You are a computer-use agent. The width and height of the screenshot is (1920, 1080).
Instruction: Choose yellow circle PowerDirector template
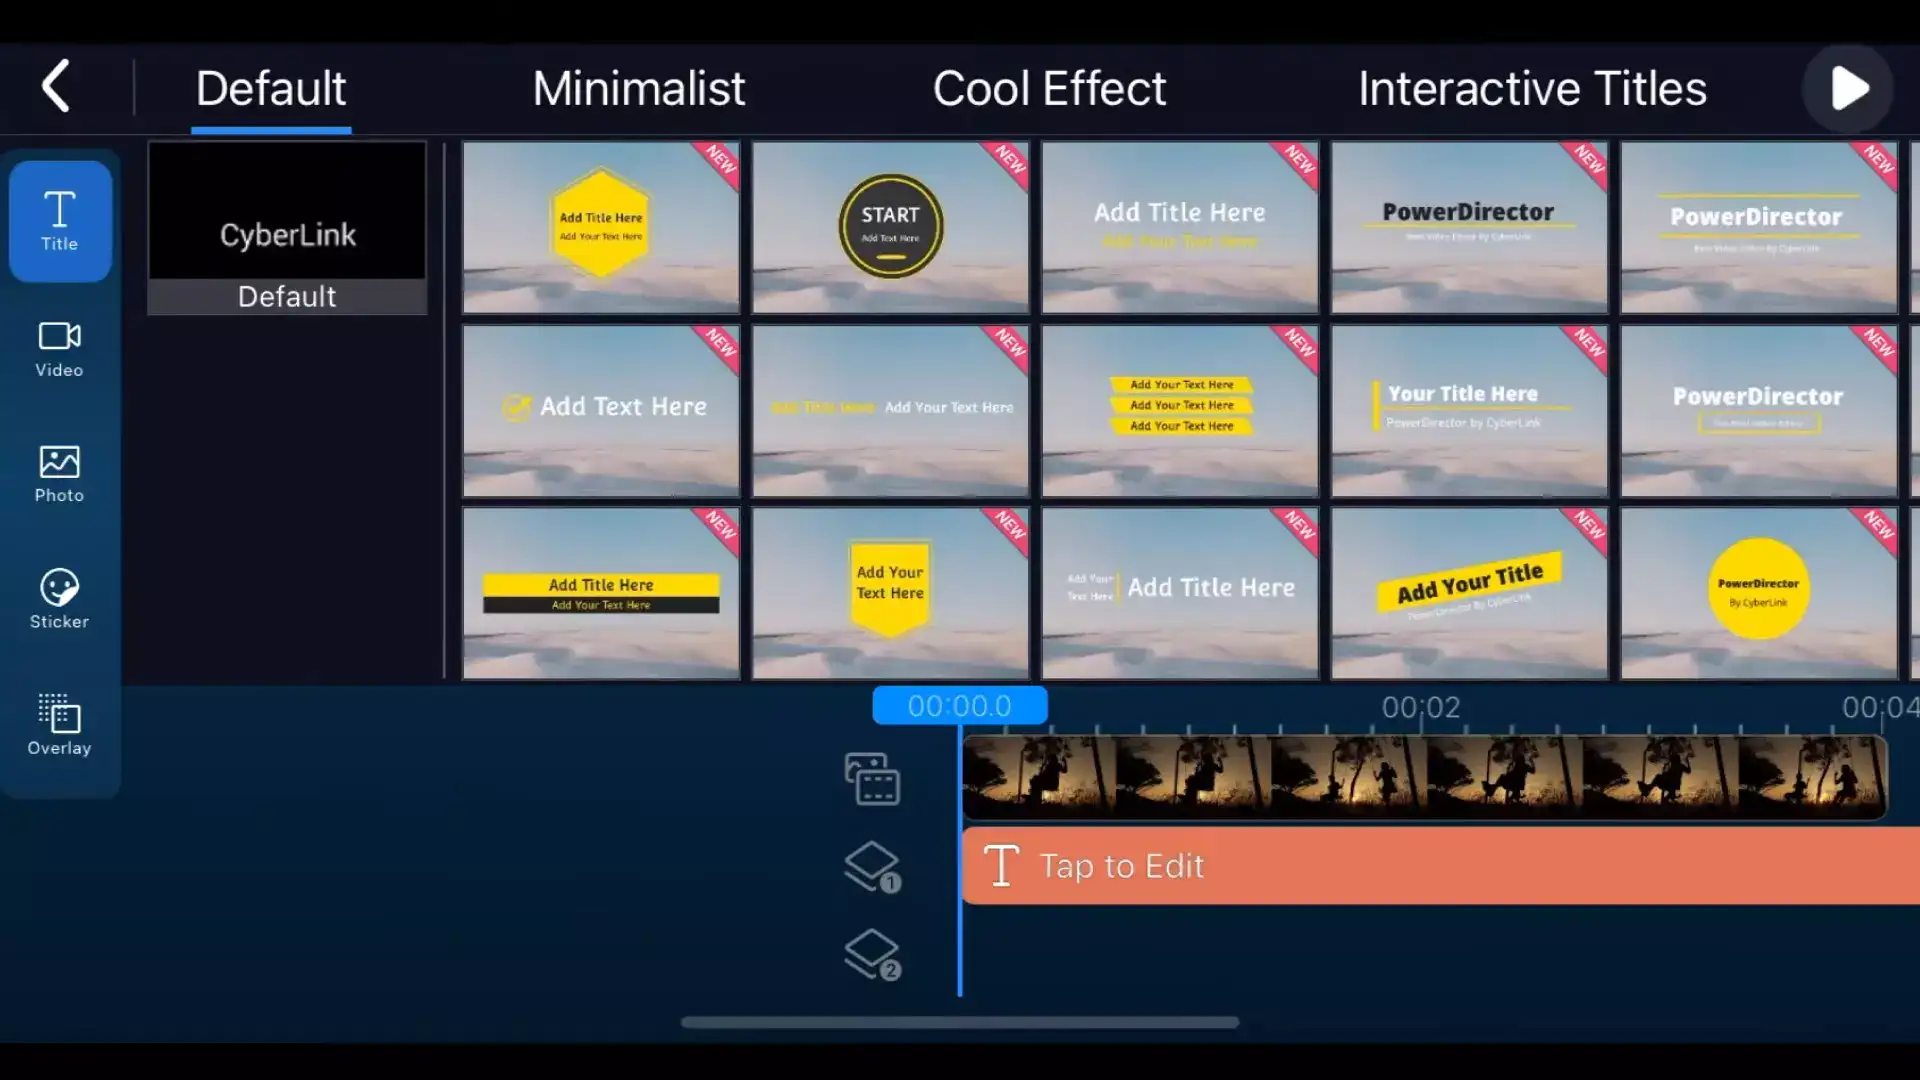point(1759,593)
